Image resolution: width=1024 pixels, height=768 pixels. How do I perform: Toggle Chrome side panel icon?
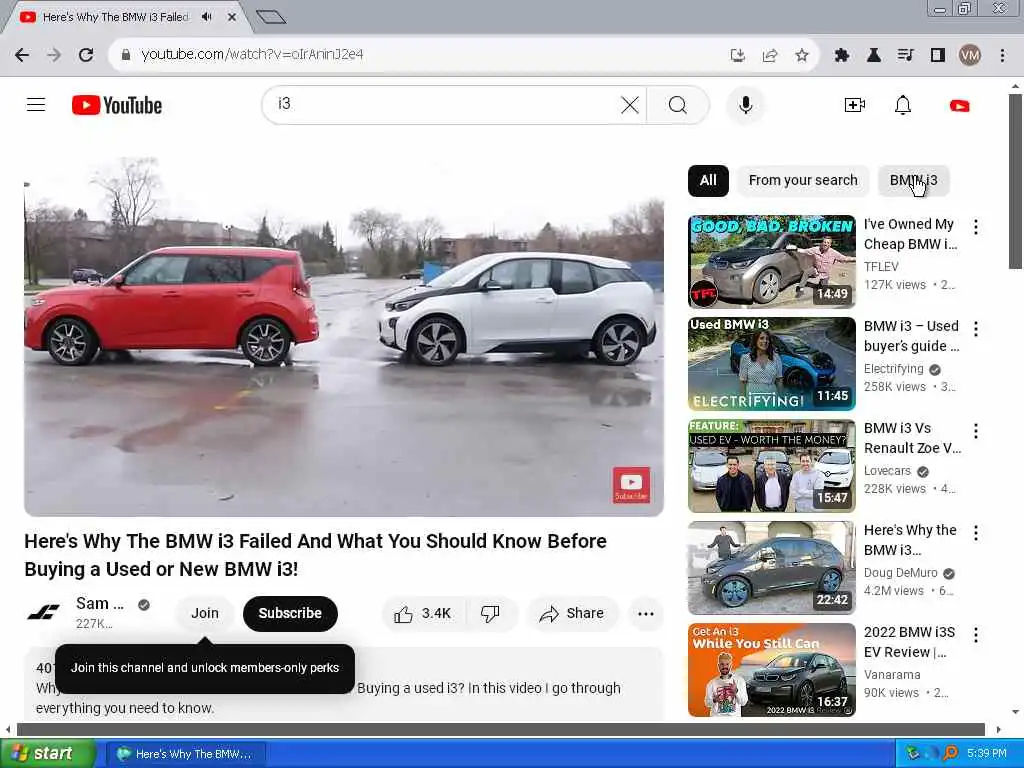coord(938,55)
